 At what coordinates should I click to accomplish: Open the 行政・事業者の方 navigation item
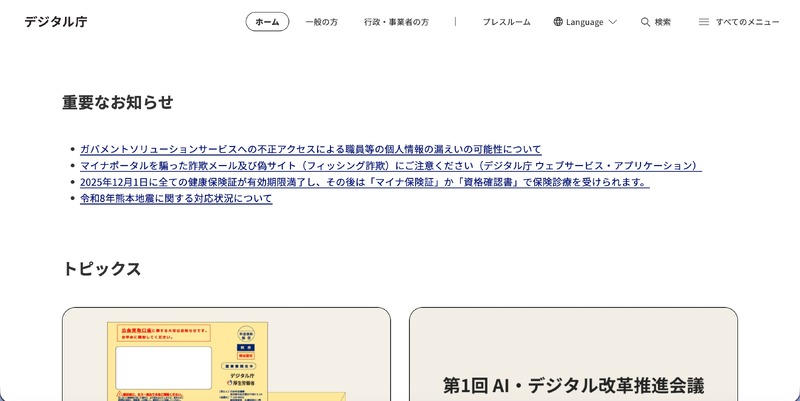click(396, 22)
